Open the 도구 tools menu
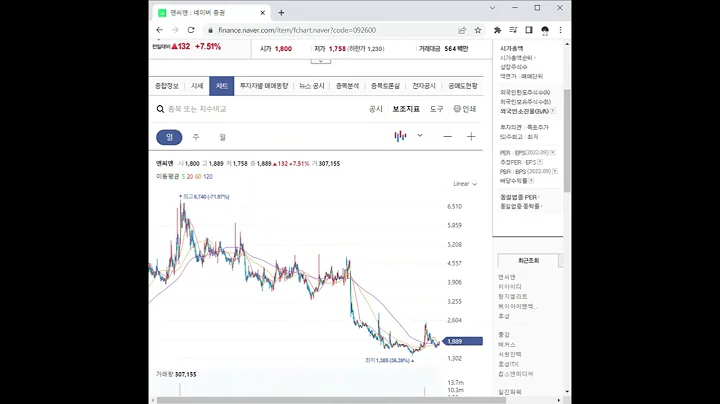 (x=437, y=109)
